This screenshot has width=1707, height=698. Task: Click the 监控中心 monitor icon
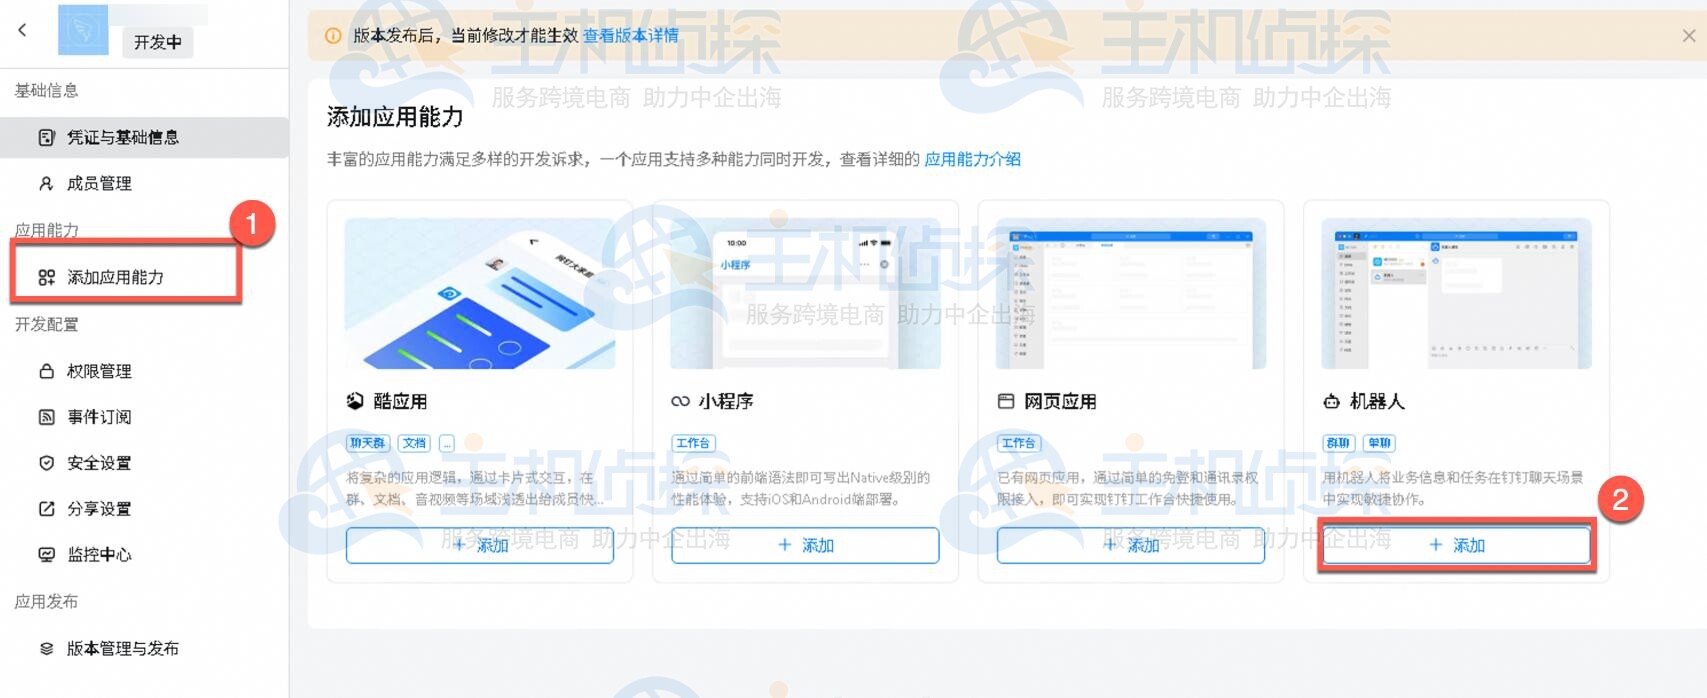click(46, 555)
